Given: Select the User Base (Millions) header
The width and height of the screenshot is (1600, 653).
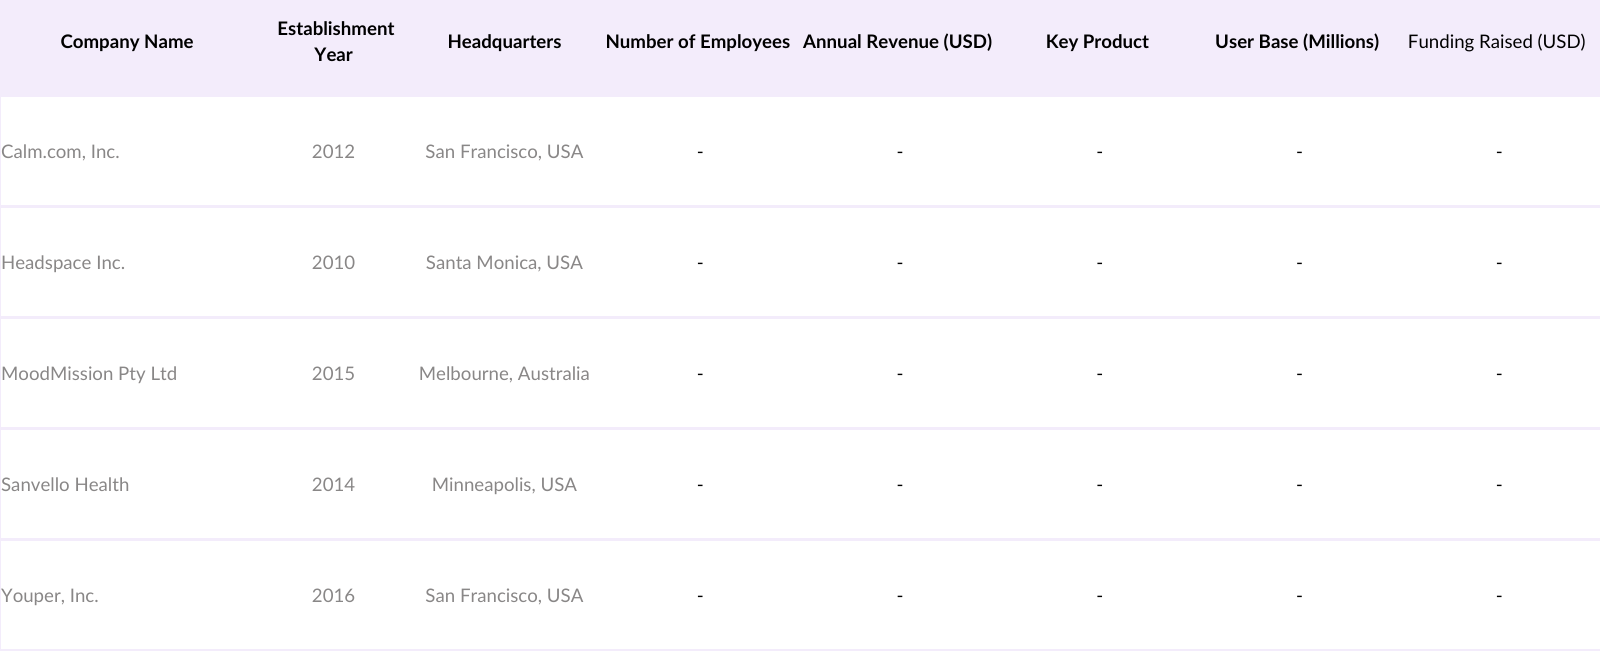Looking at the screenshot, I should coord(1296,42).
